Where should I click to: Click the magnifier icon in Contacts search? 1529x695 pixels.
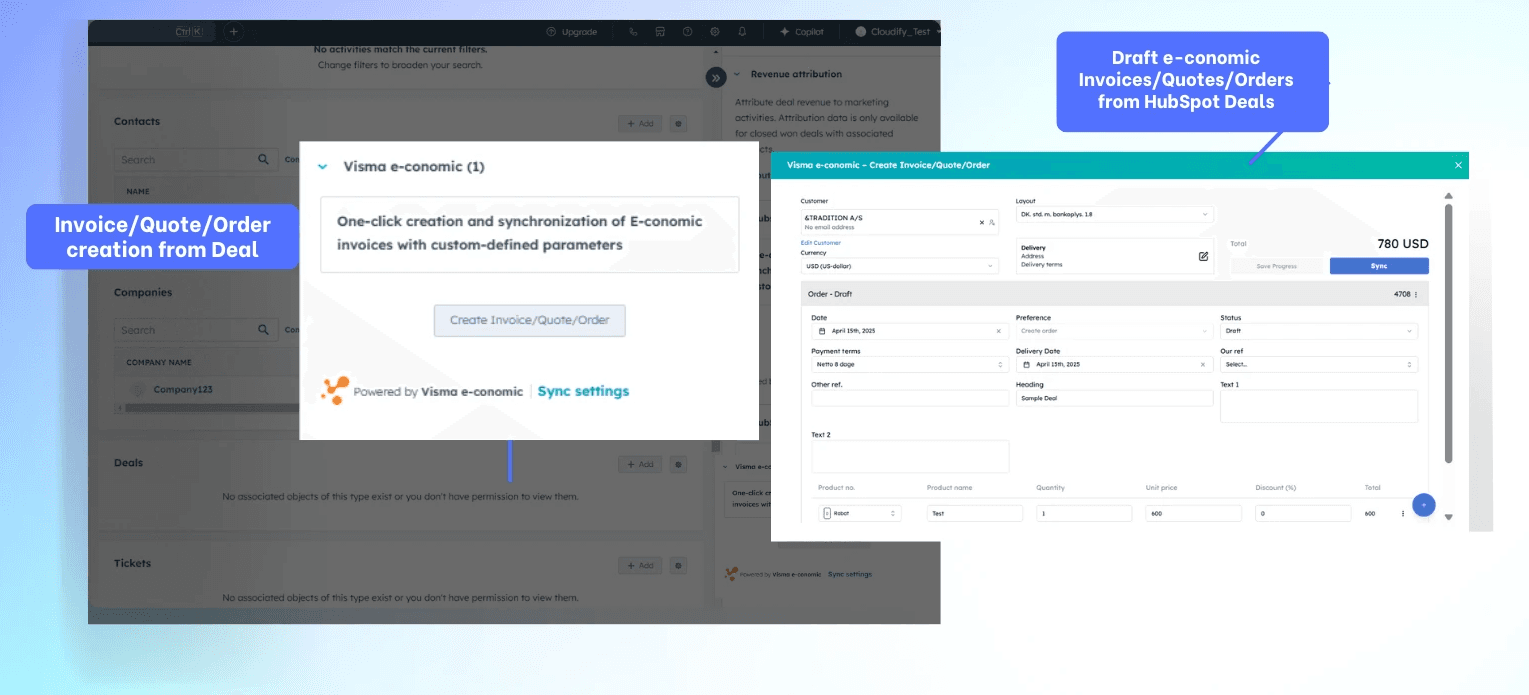click(x=264, y=159)
